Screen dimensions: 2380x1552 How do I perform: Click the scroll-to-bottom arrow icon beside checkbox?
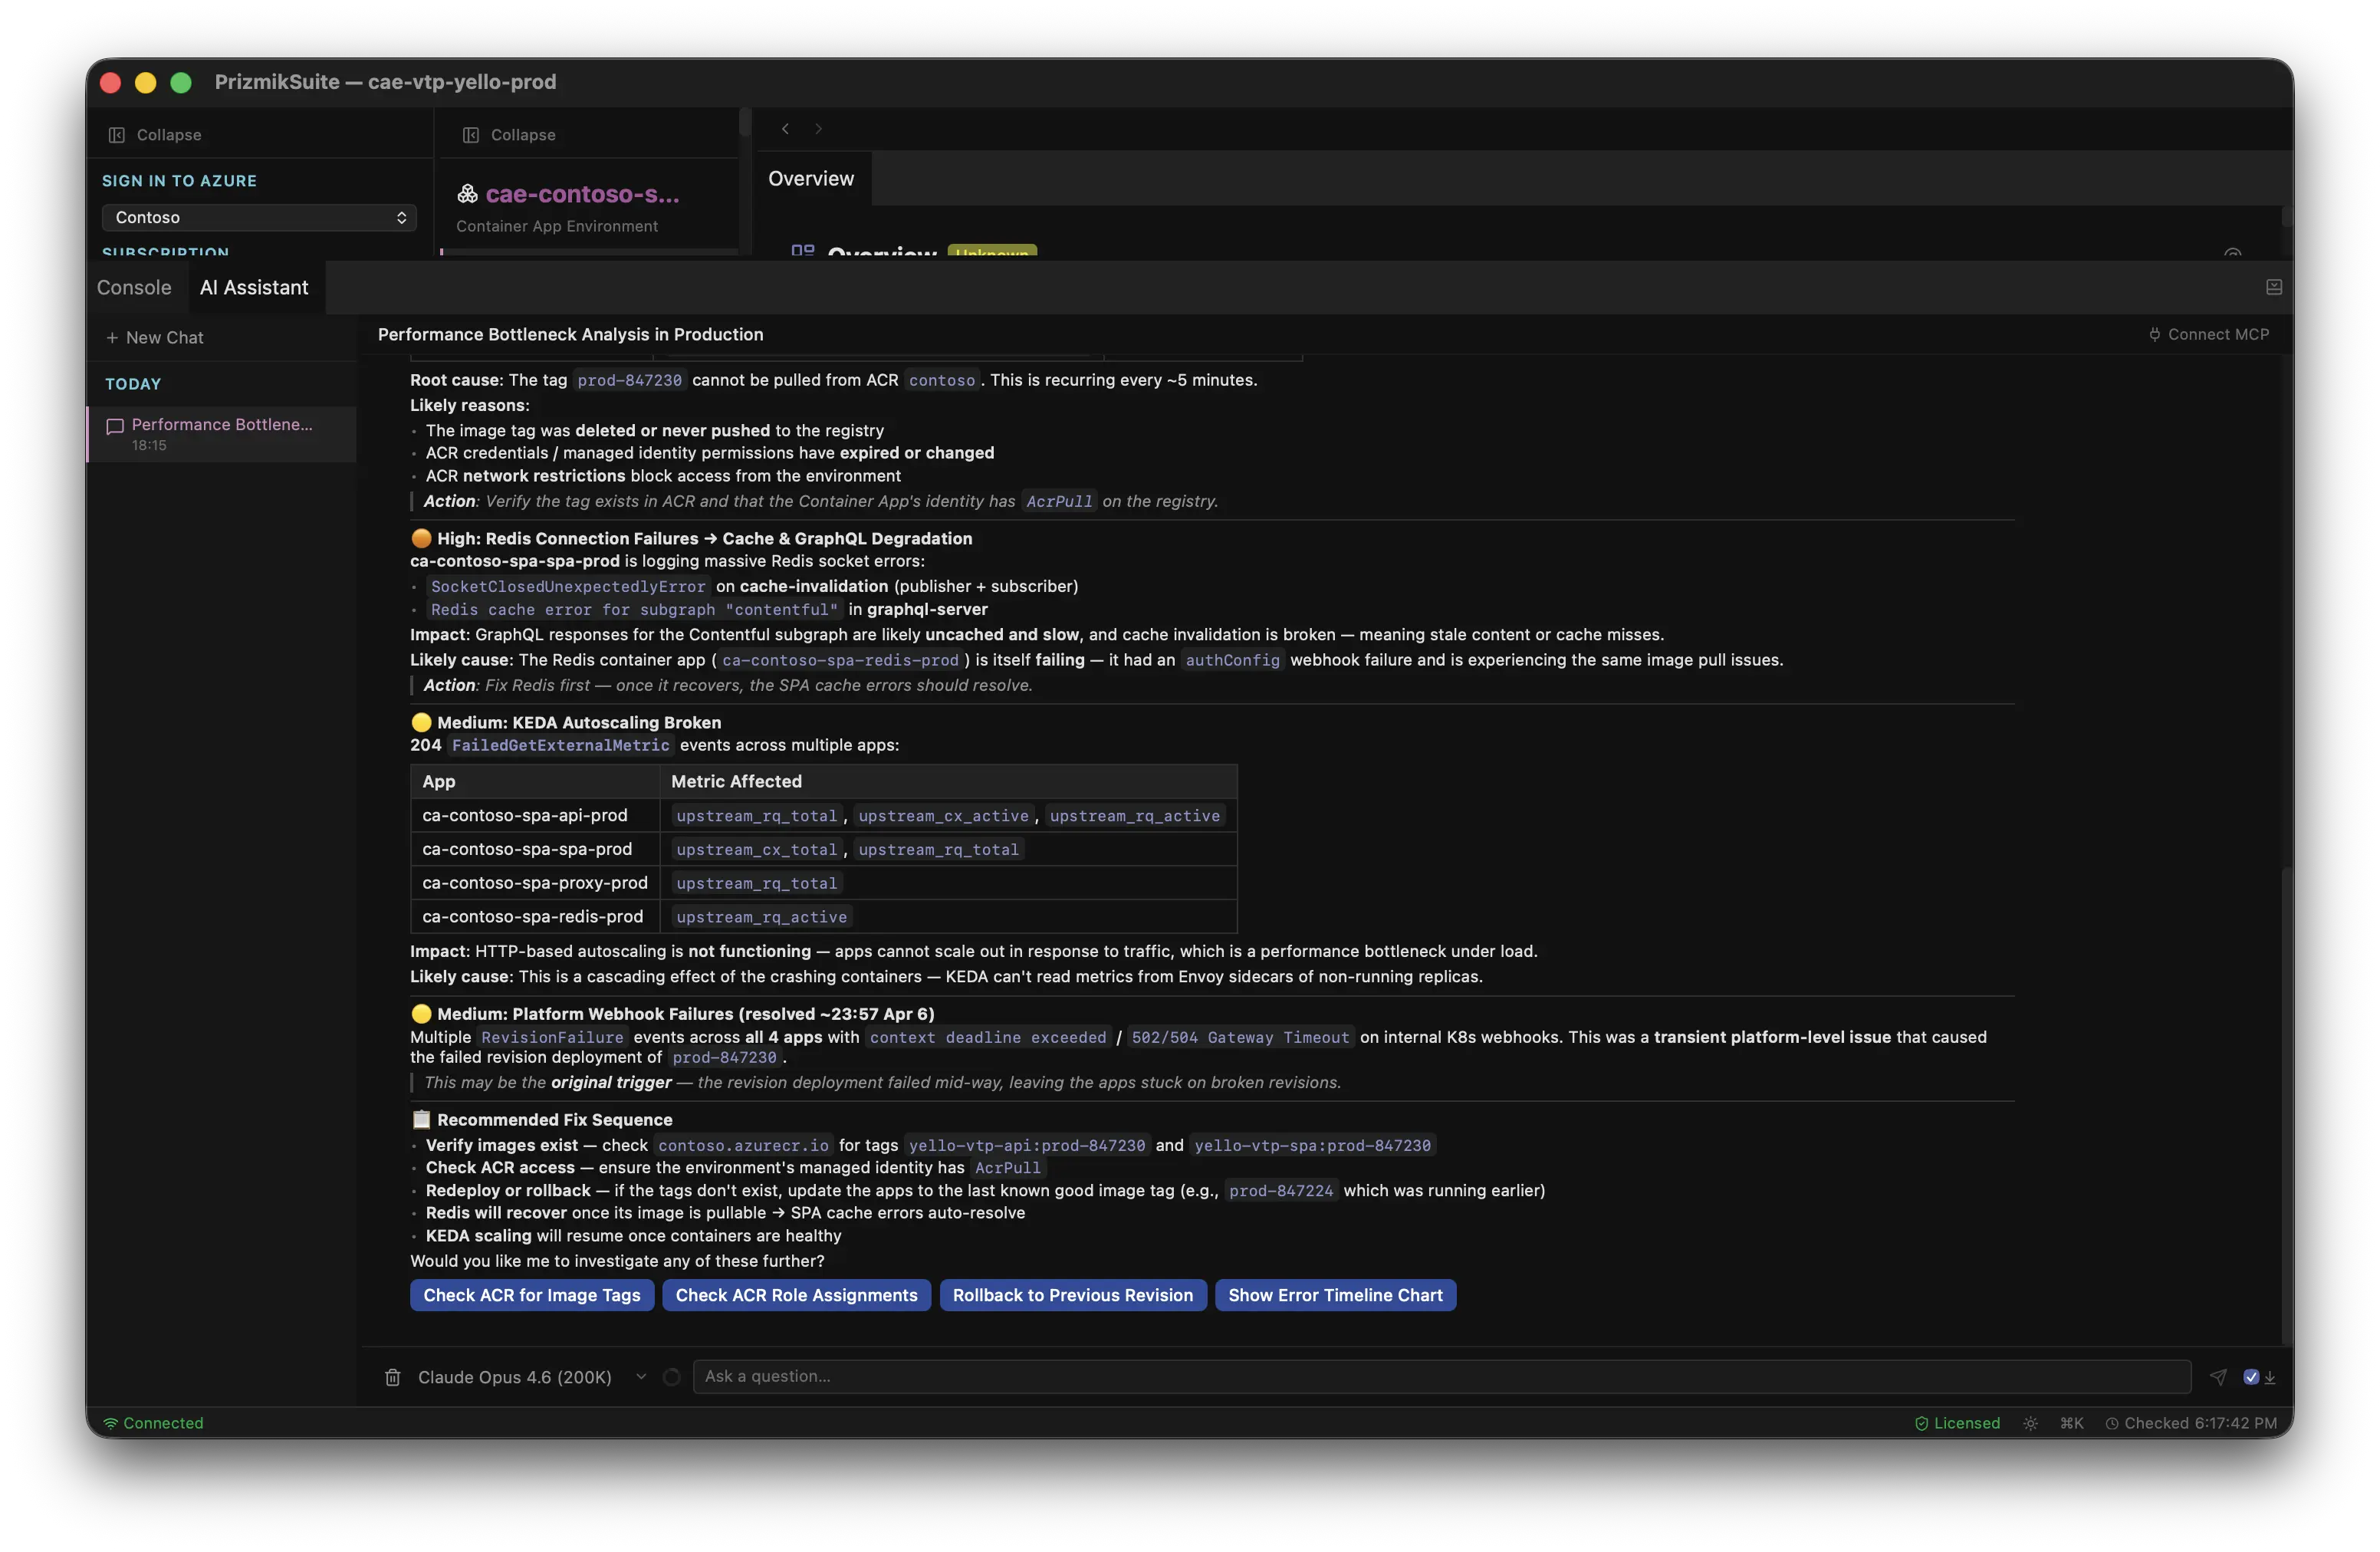pos(2270,1378)
